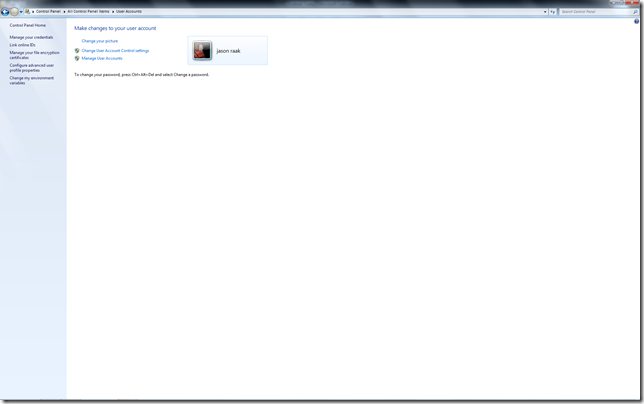Open Manage your credentials link
This screenshot has width=644, height=404.
point(31,37)
